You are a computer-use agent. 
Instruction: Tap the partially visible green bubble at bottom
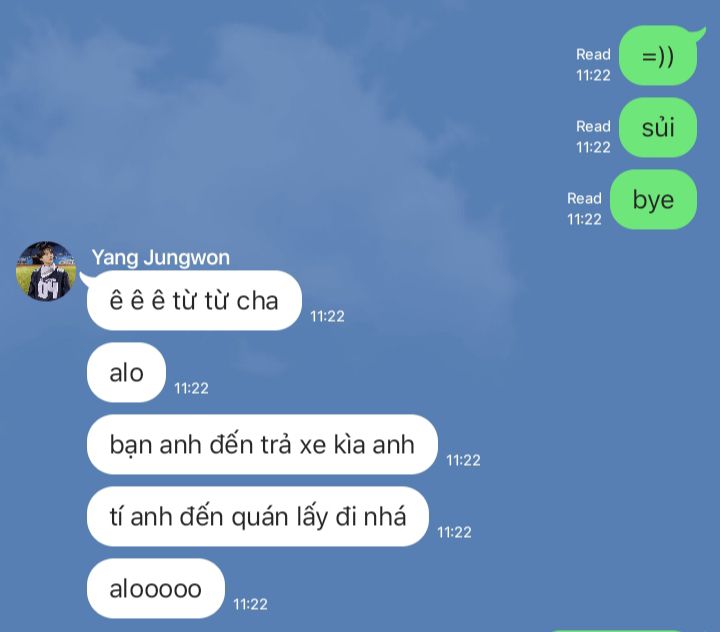click(615, 631)
